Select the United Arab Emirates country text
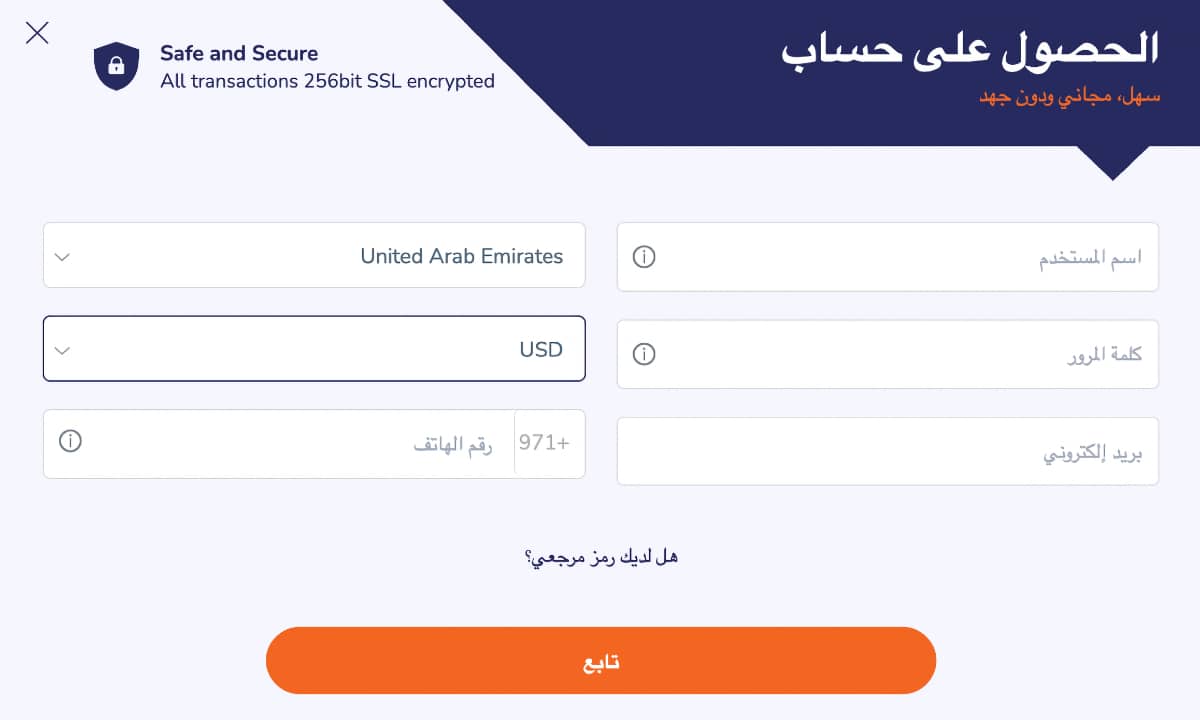Screen dimensions: 1200x720 tap(461, 256)
